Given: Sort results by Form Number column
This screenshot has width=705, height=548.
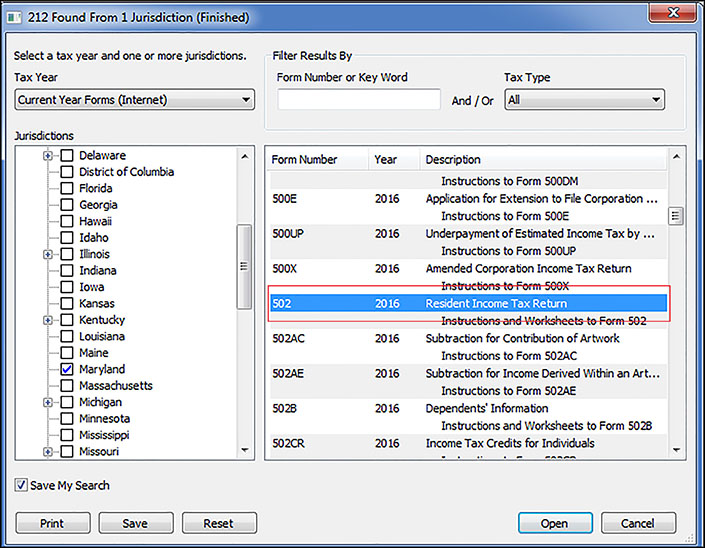Looking at the screenshot, I should [x=305, y=160].
